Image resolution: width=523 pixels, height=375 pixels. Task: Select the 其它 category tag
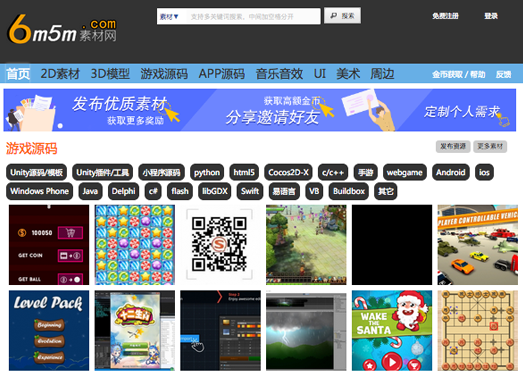[x=386, y=191]
